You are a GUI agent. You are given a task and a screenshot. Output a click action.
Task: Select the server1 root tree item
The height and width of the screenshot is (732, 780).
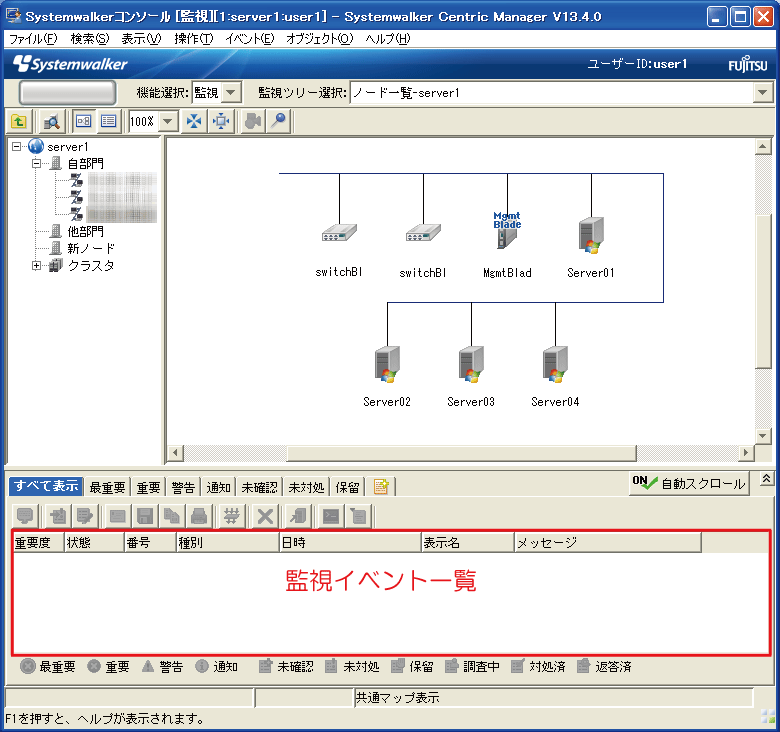[x=68, y=147]
